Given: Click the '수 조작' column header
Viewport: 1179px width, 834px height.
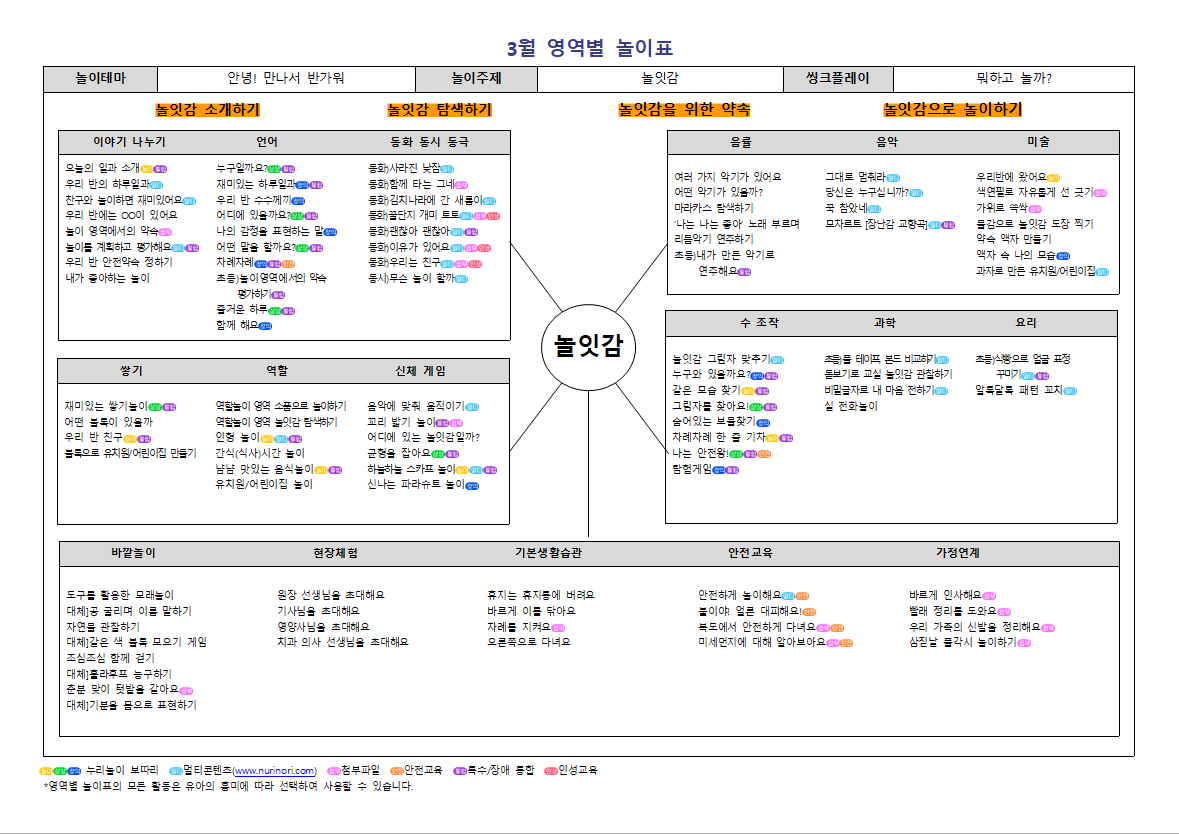Looking at the screenshot, I should (759, 323).
